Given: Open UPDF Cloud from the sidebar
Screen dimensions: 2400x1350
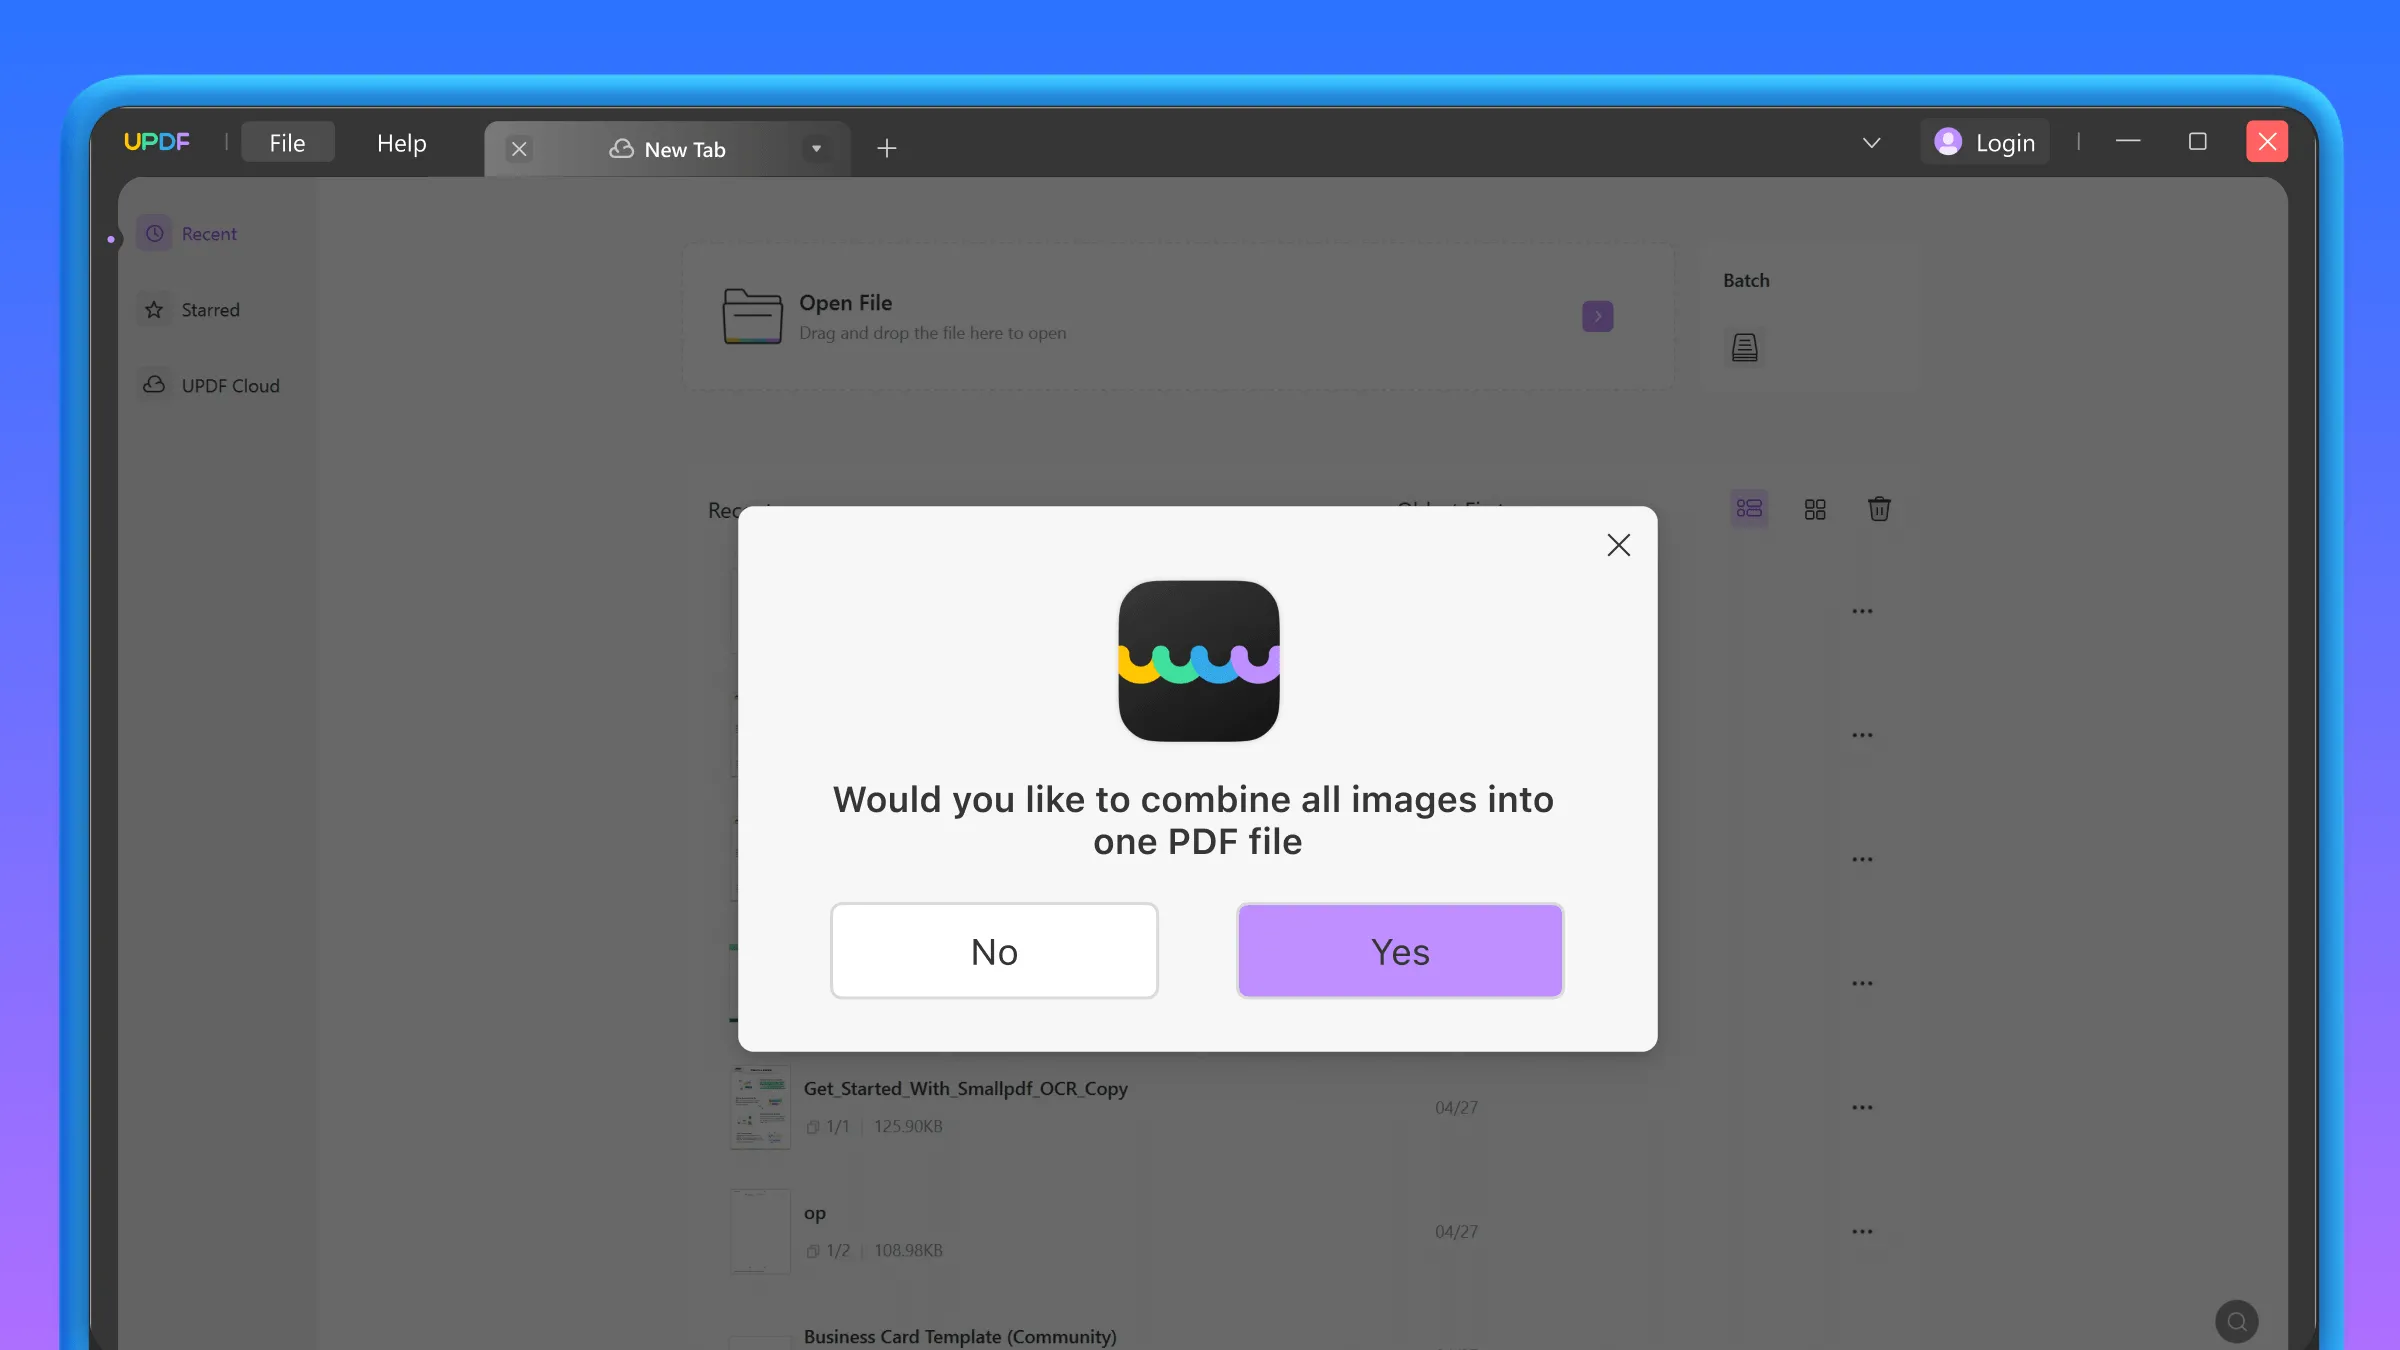Looking at the screenshot, I should [230, 385].
